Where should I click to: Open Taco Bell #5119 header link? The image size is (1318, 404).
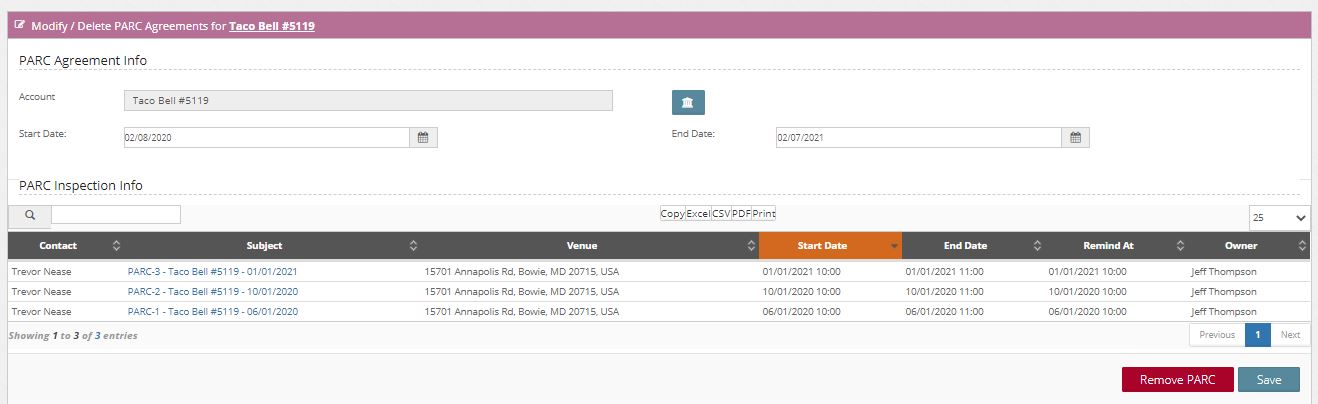pyautogui.click(x=272, y=26)
